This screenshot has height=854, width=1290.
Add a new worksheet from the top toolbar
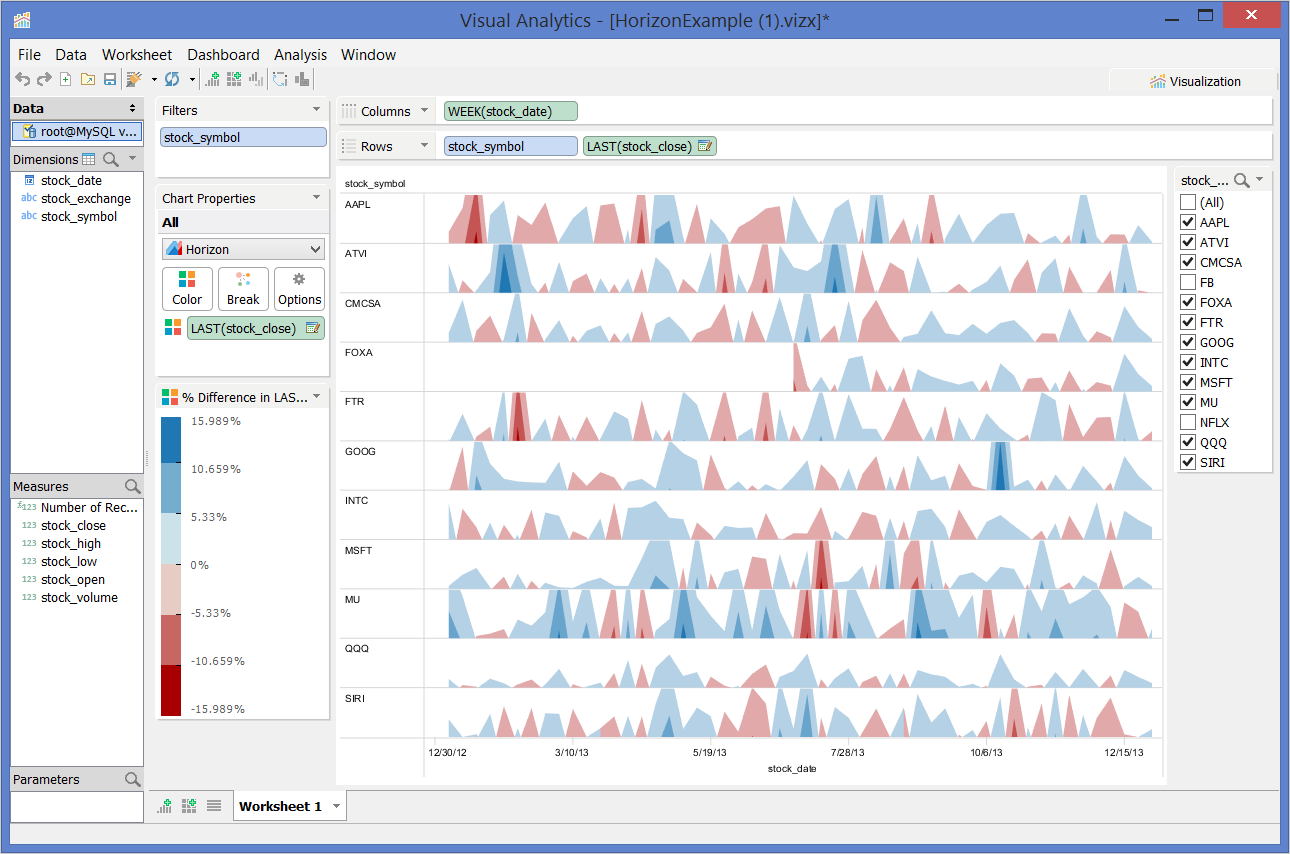213,80
